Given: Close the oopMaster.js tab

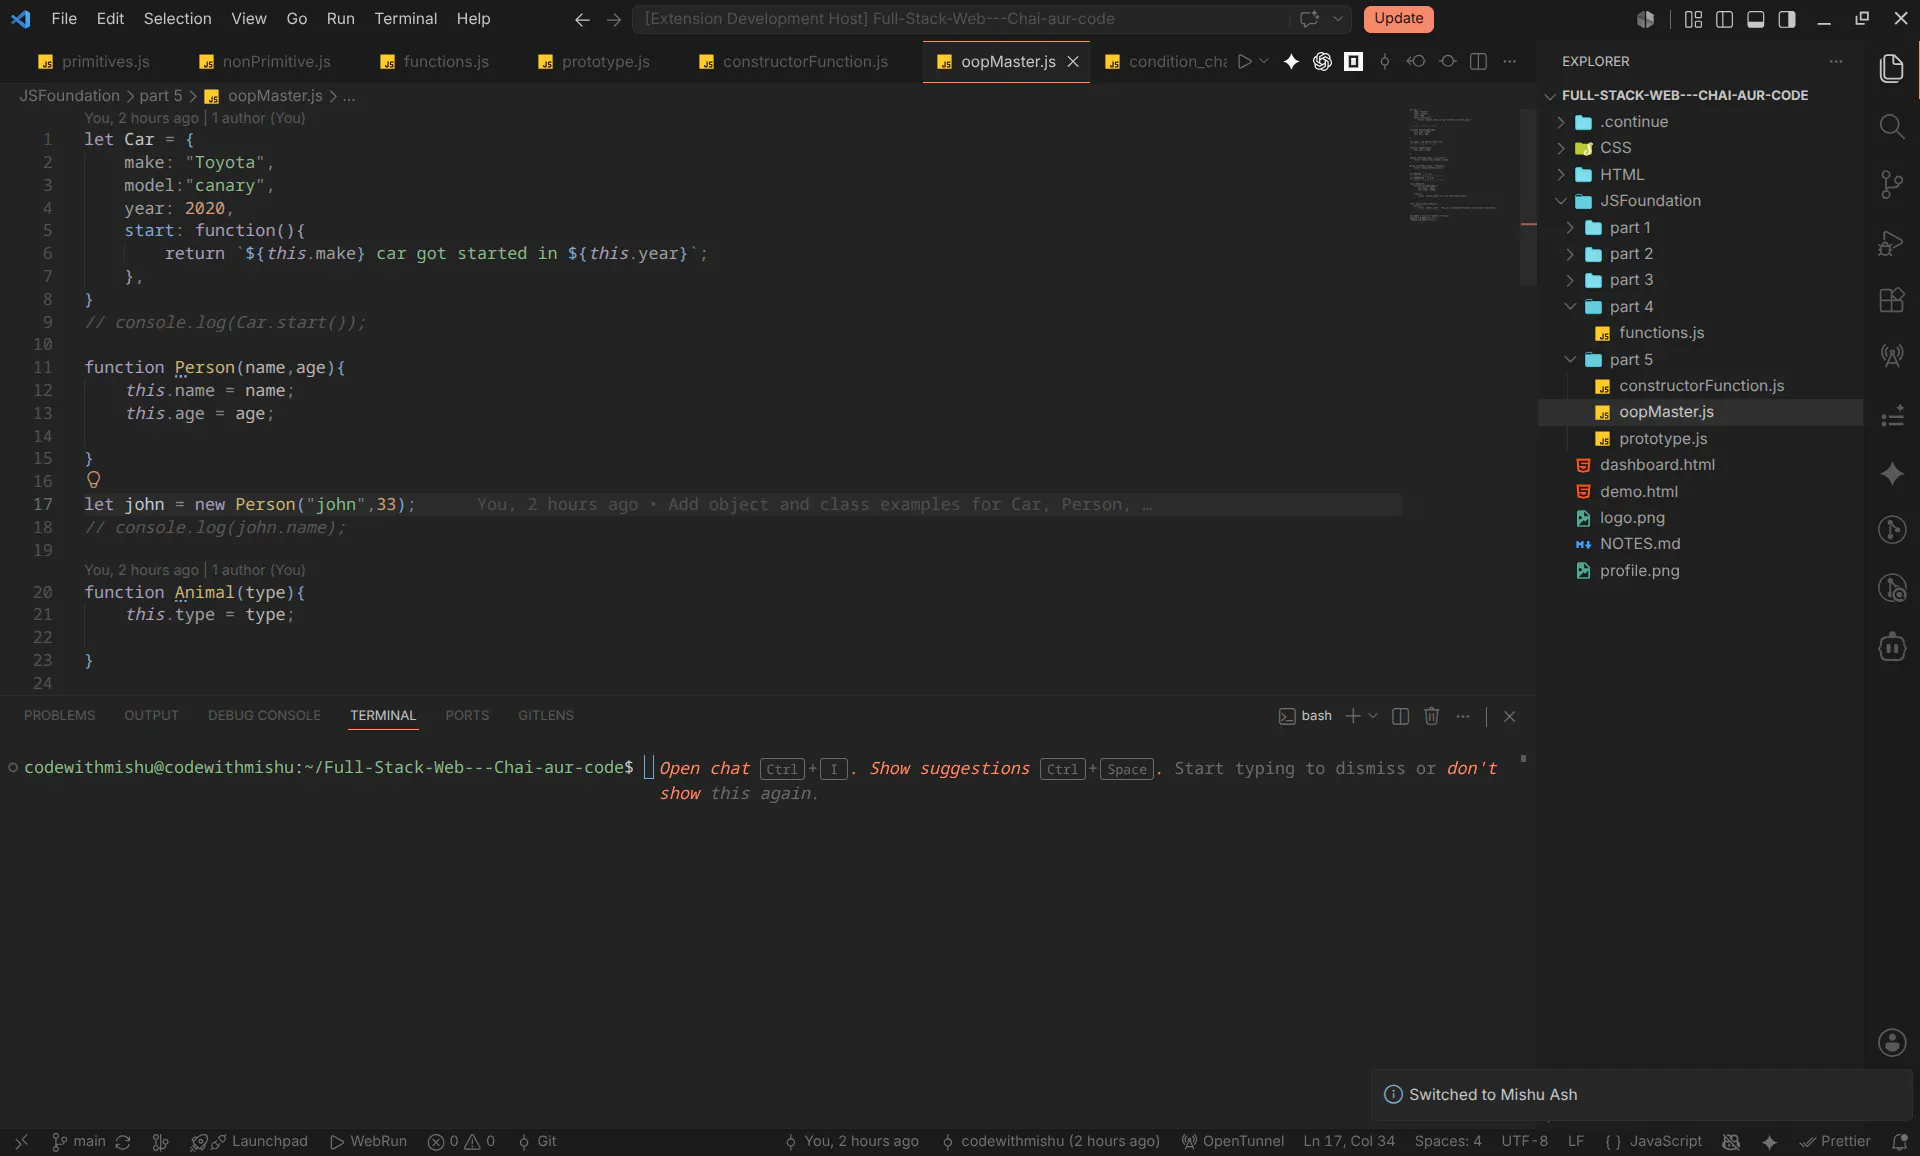Looking at the screenshot, I should point(1073,61).
